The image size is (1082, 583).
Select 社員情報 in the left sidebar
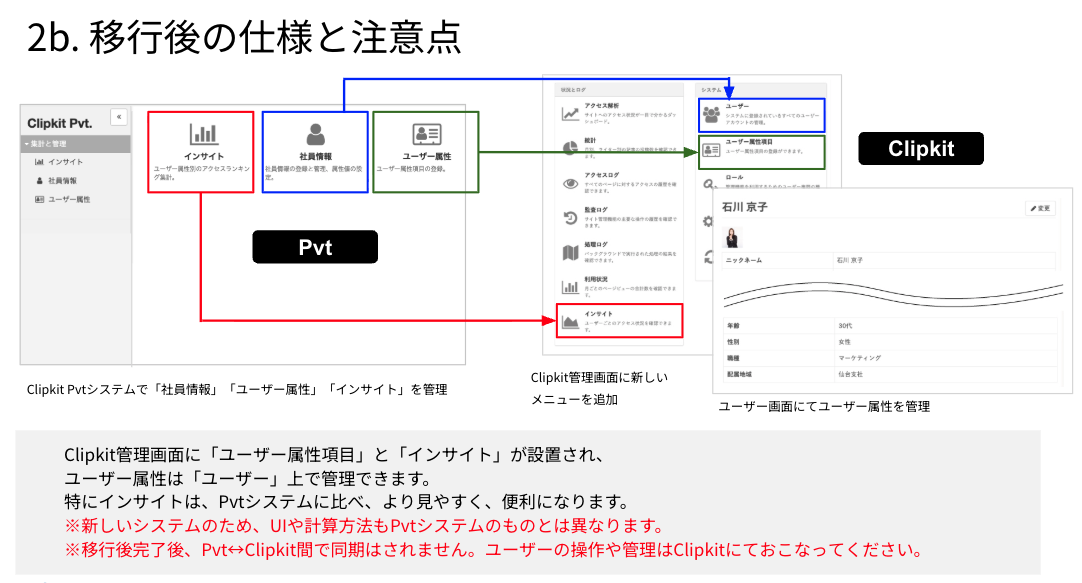[x=62, y=181]
